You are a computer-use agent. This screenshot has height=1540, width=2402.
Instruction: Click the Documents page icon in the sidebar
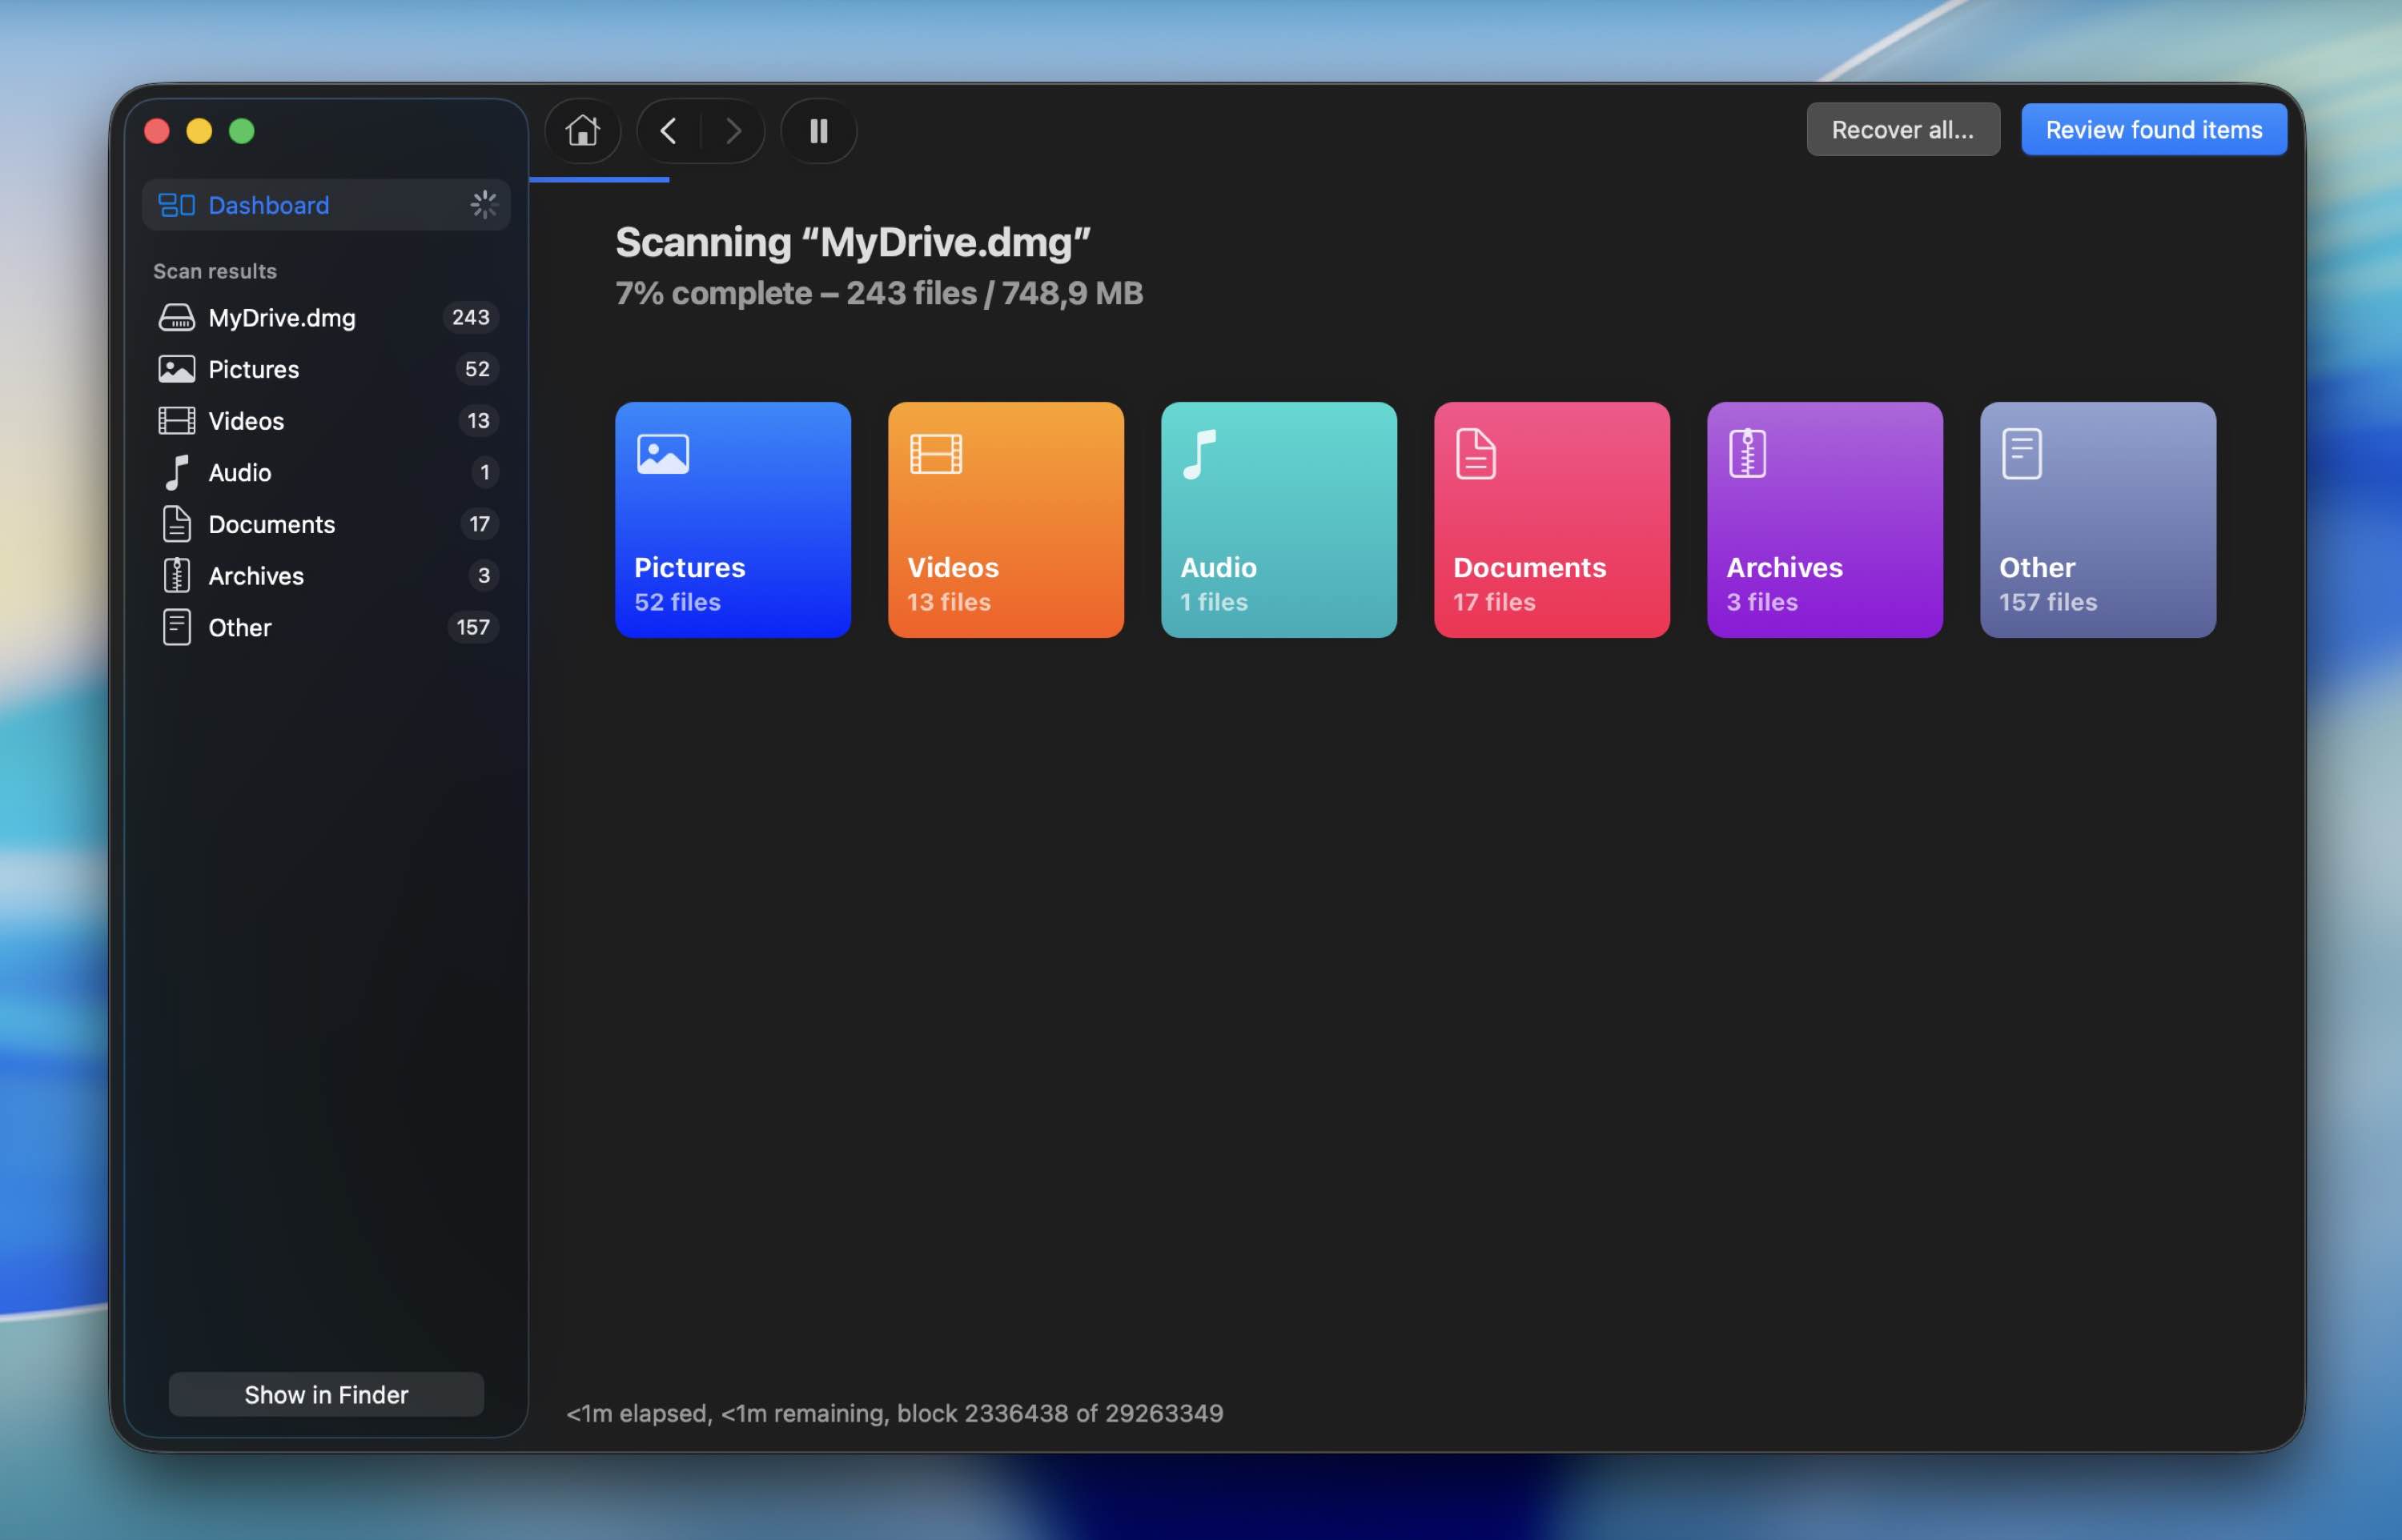click(x=177, y=524)
